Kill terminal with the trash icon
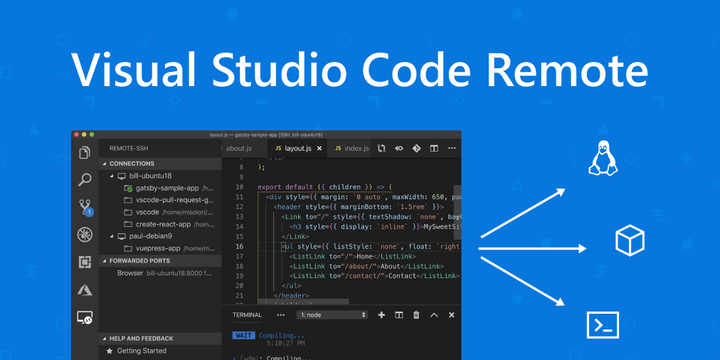Viewport: 720px width, 360px height. coord(416,315)
